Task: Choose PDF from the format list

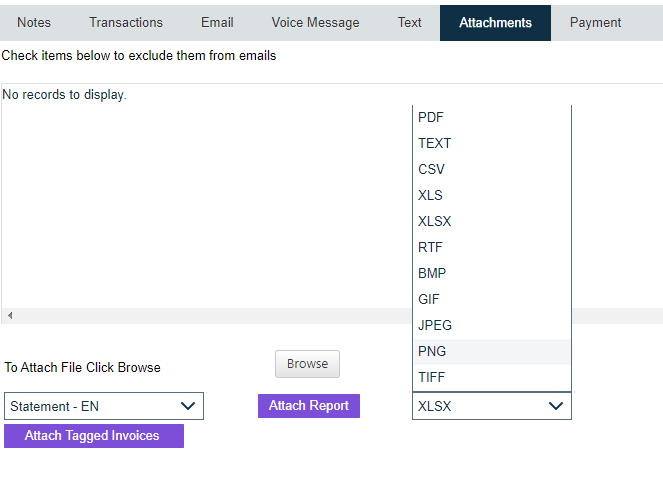Action: click(431, 117)
